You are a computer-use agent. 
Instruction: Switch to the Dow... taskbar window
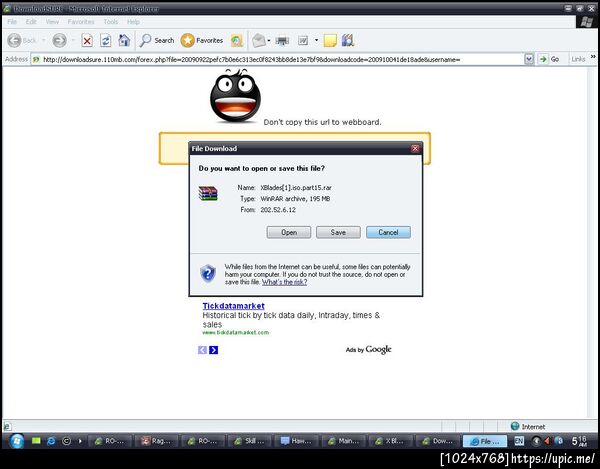437,441
